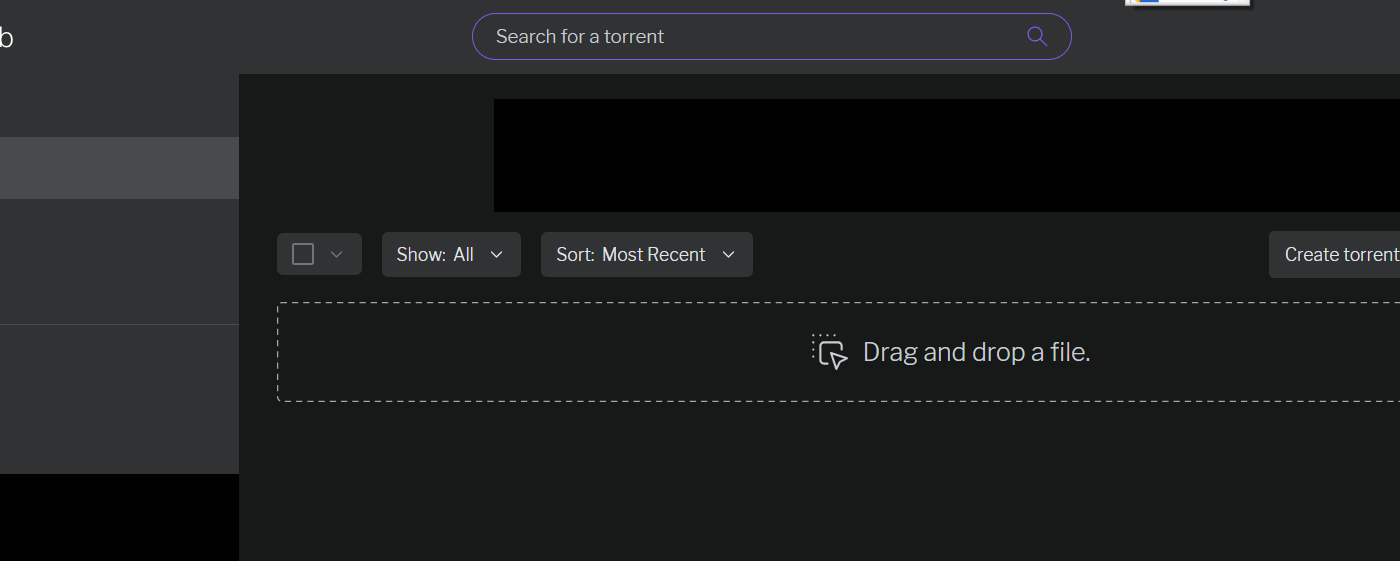Click the sidebar section beneath the divider line

coord(119,399)
